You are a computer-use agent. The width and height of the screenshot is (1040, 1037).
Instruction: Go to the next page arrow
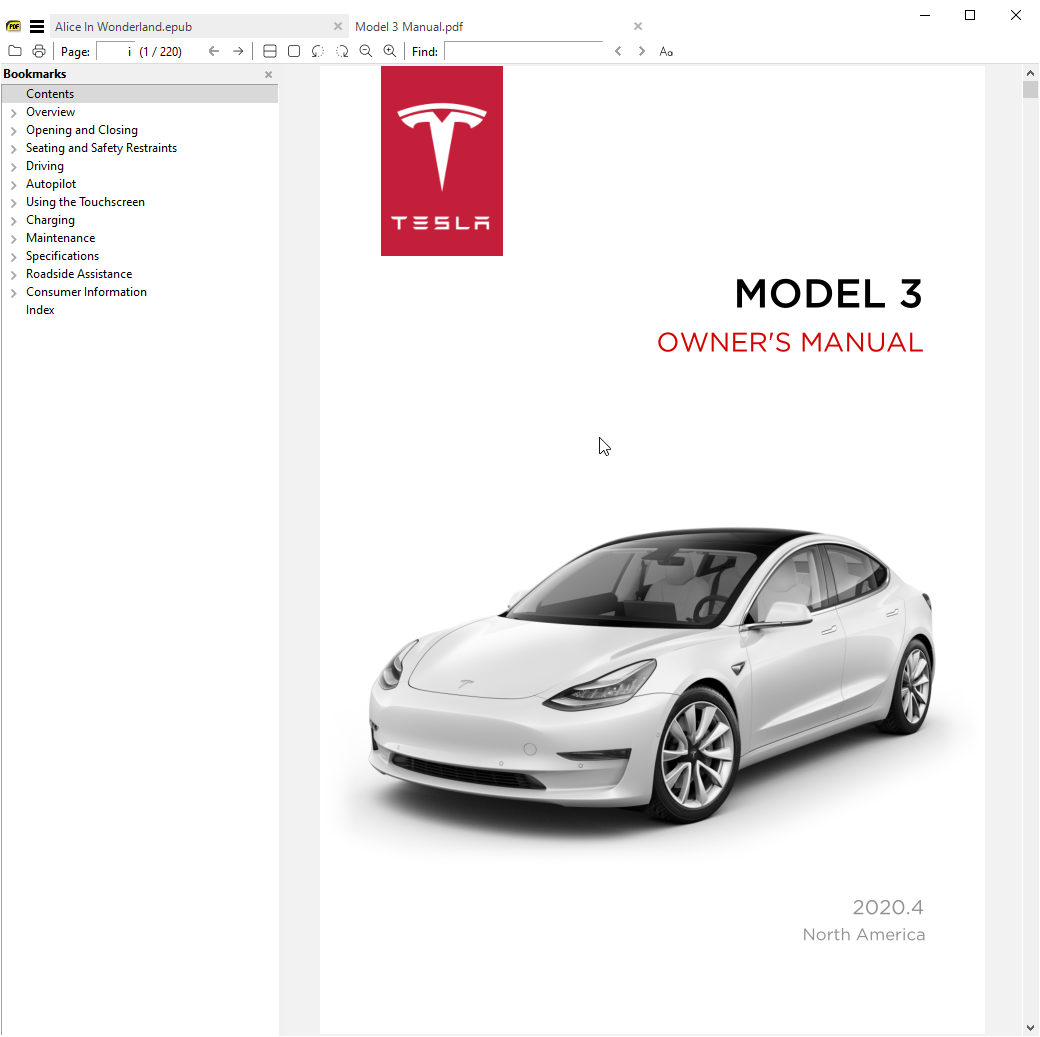pos(238,51)
